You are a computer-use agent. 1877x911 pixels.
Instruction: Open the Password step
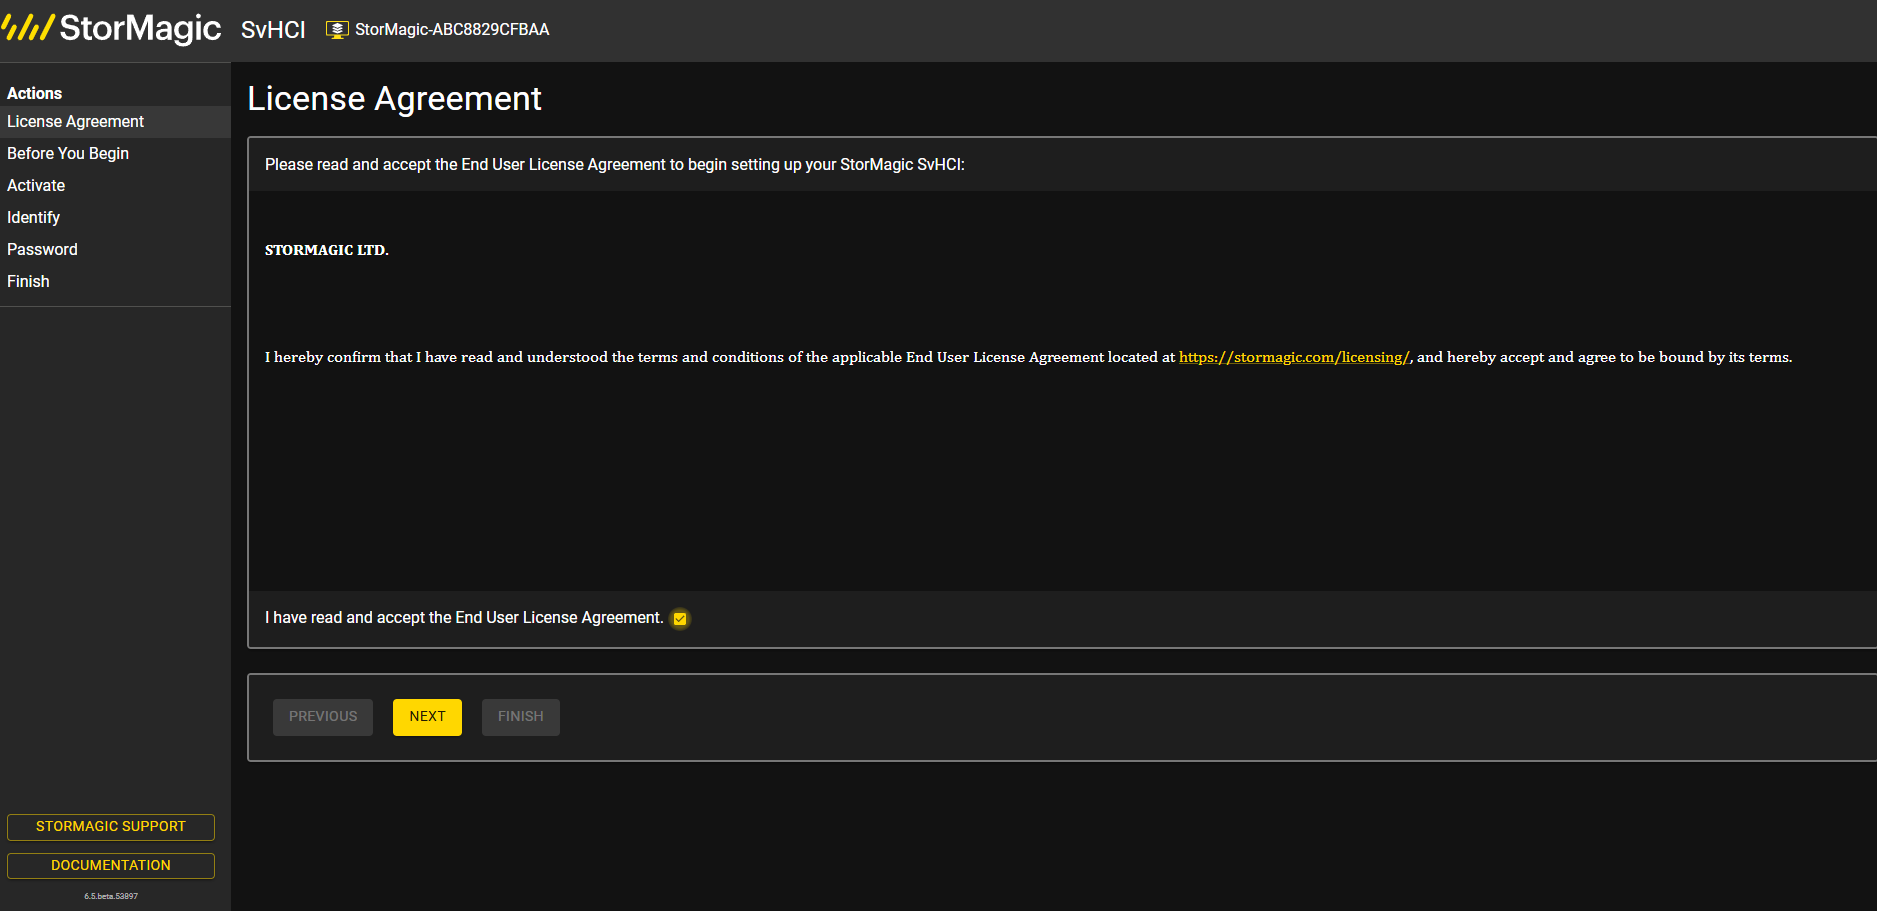pos(115,250)
